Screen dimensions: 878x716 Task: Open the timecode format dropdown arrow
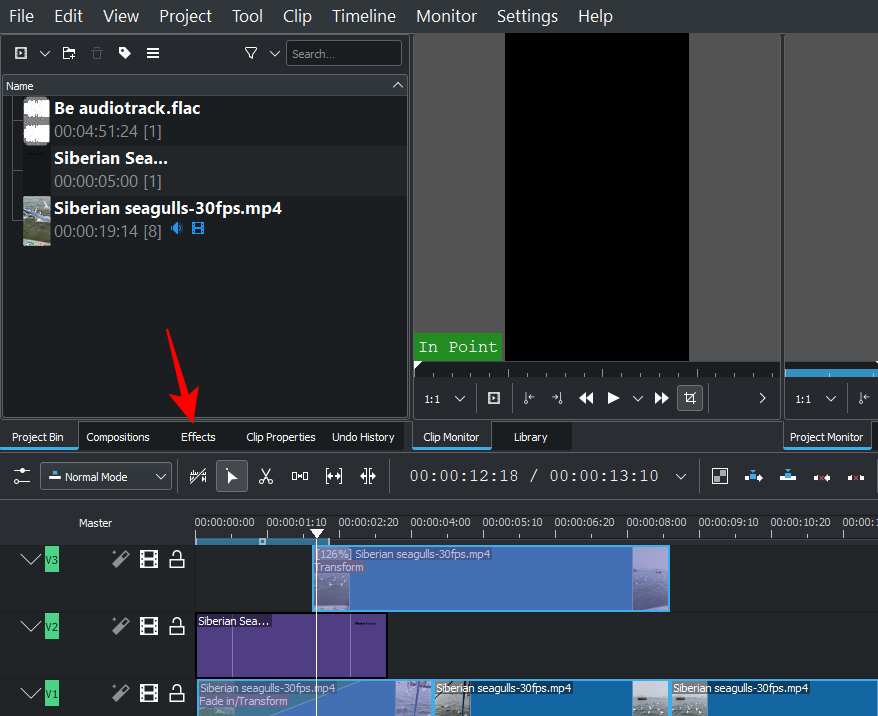point(681,477)
